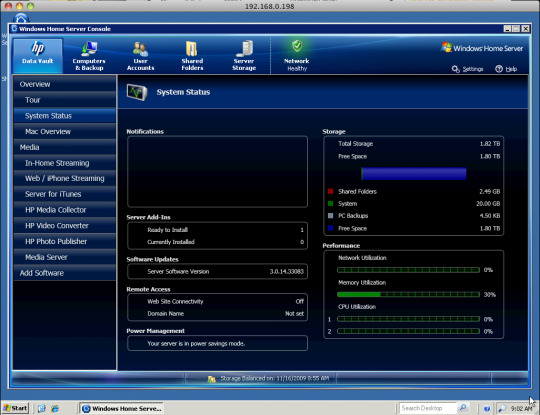Click the CPU 2 utilization meter
The height and width of the screenshot is (415, 540).
[408, 331]
